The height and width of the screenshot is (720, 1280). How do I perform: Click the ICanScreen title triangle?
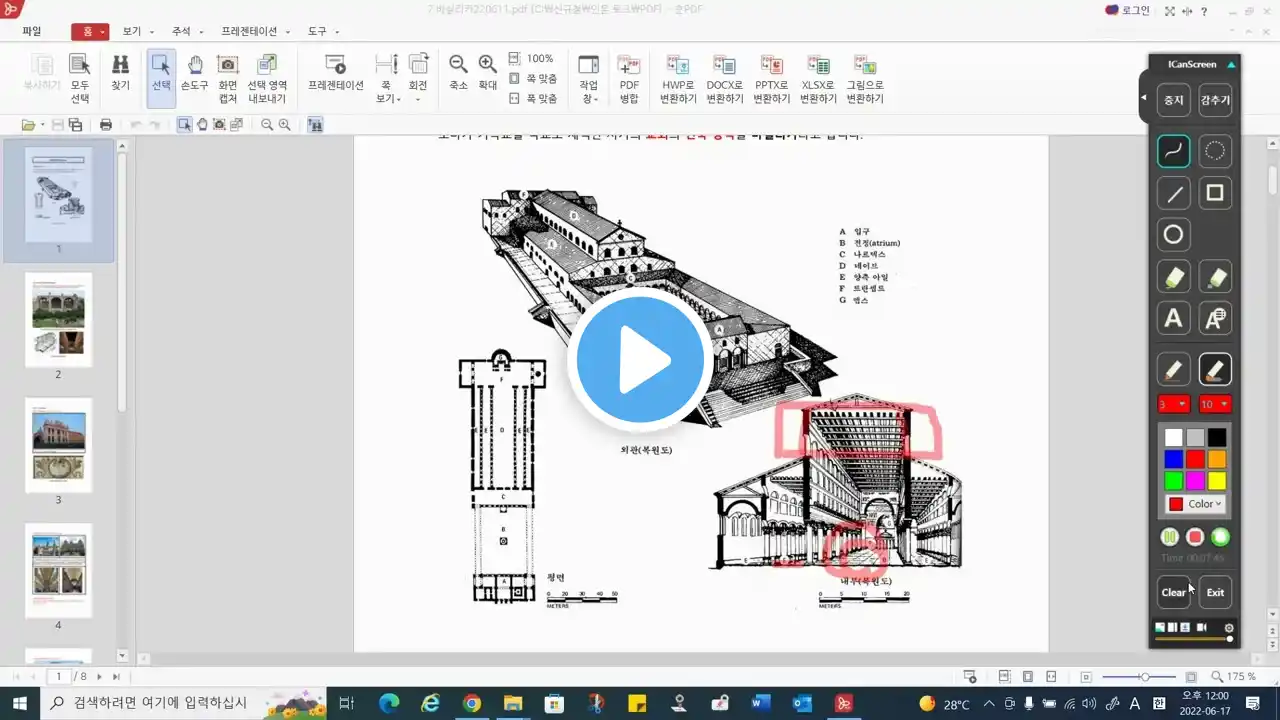tap(1231, 64)
